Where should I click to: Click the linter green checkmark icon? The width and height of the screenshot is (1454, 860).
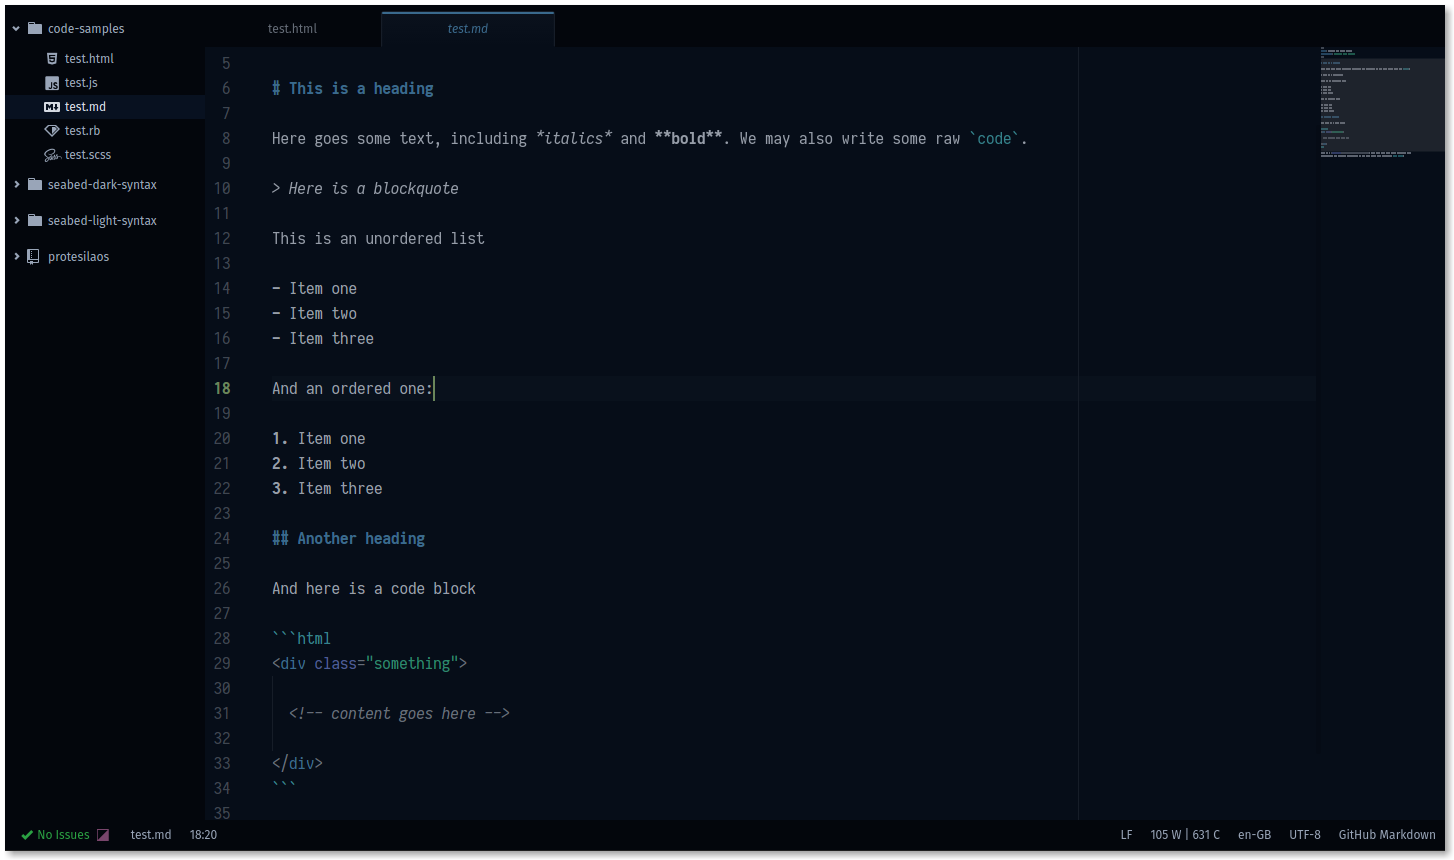(x=27, y=835)
